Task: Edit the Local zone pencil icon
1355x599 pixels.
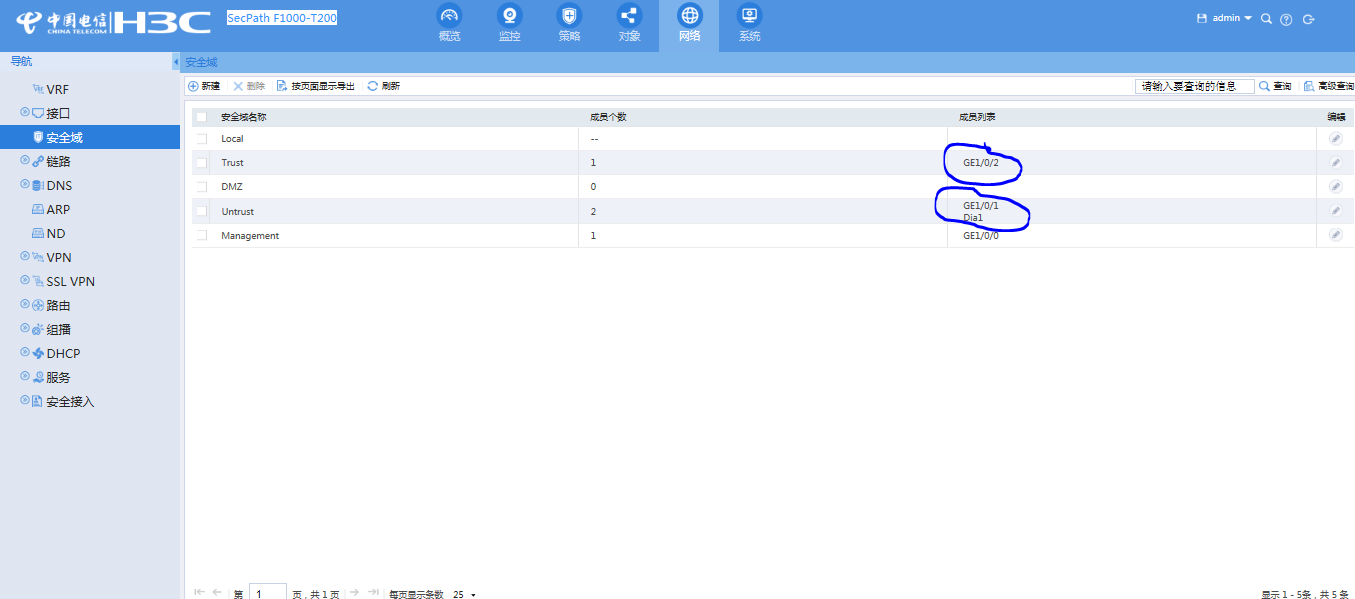Action: click(1335, 138)
